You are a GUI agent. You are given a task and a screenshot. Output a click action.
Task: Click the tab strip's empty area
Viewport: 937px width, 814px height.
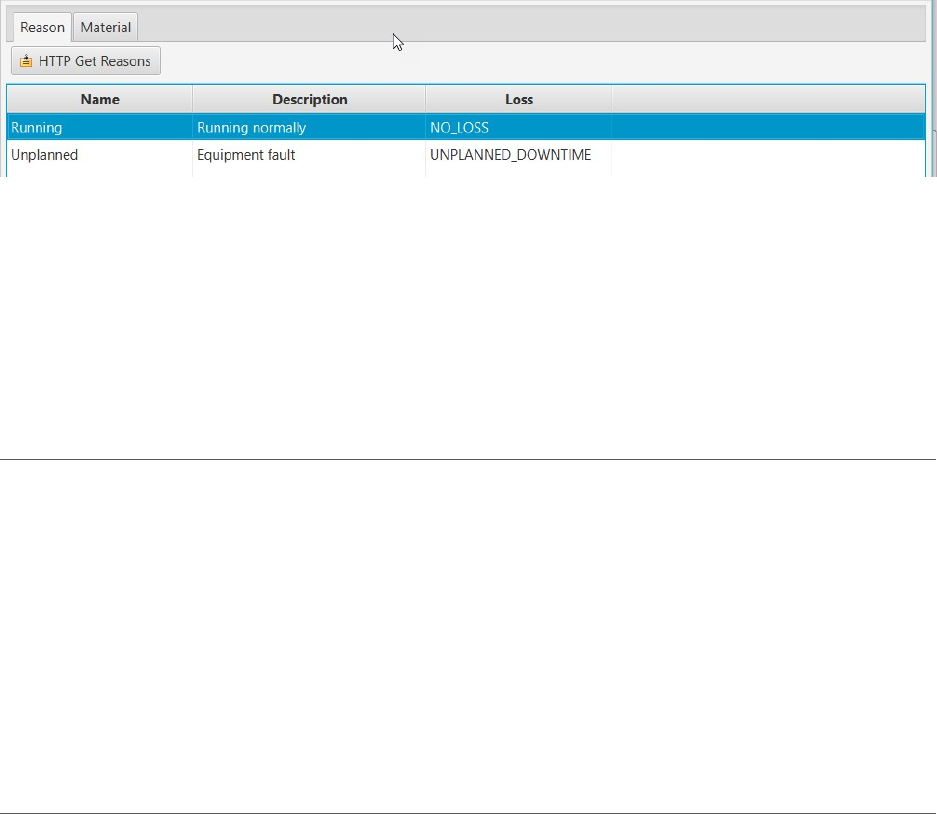coord(532,24)
